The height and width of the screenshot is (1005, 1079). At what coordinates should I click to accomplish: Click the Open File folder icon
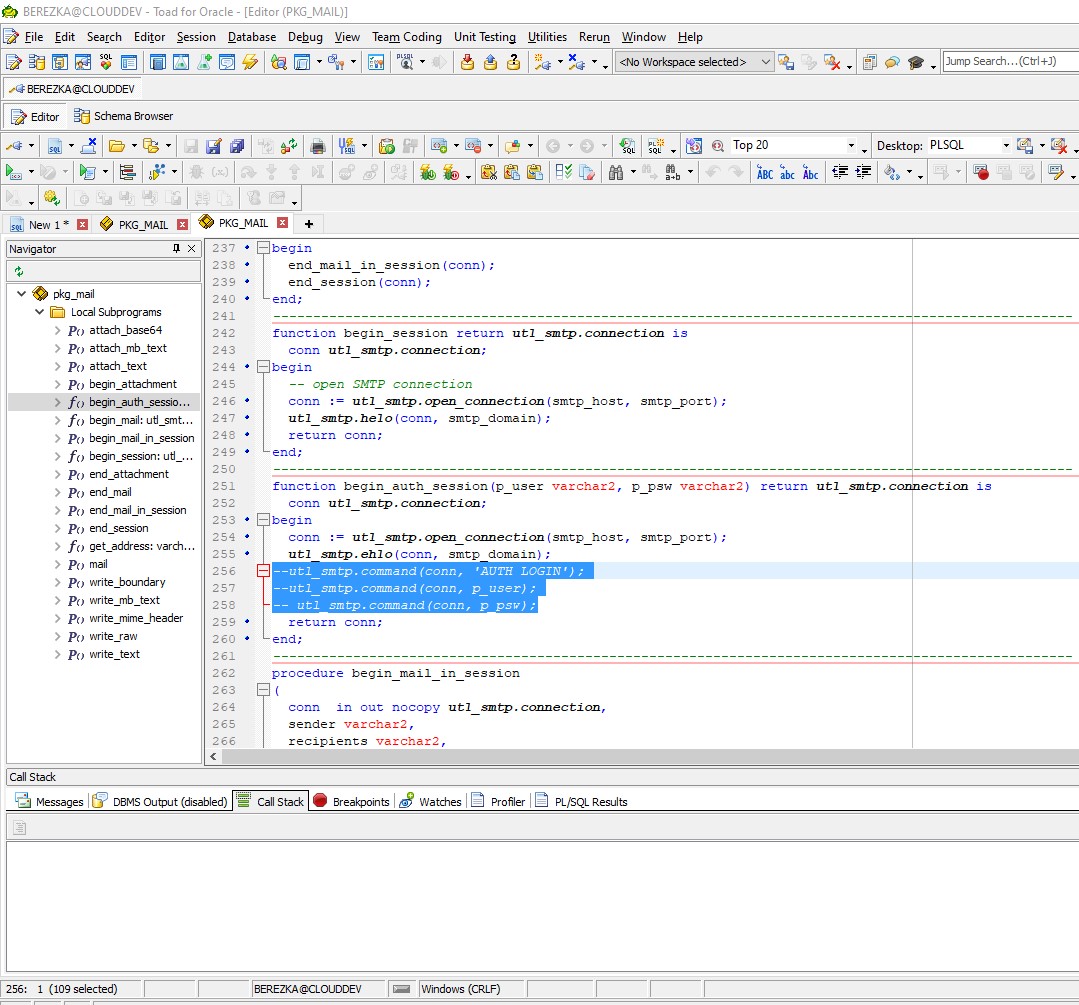[x=117, y=146]
